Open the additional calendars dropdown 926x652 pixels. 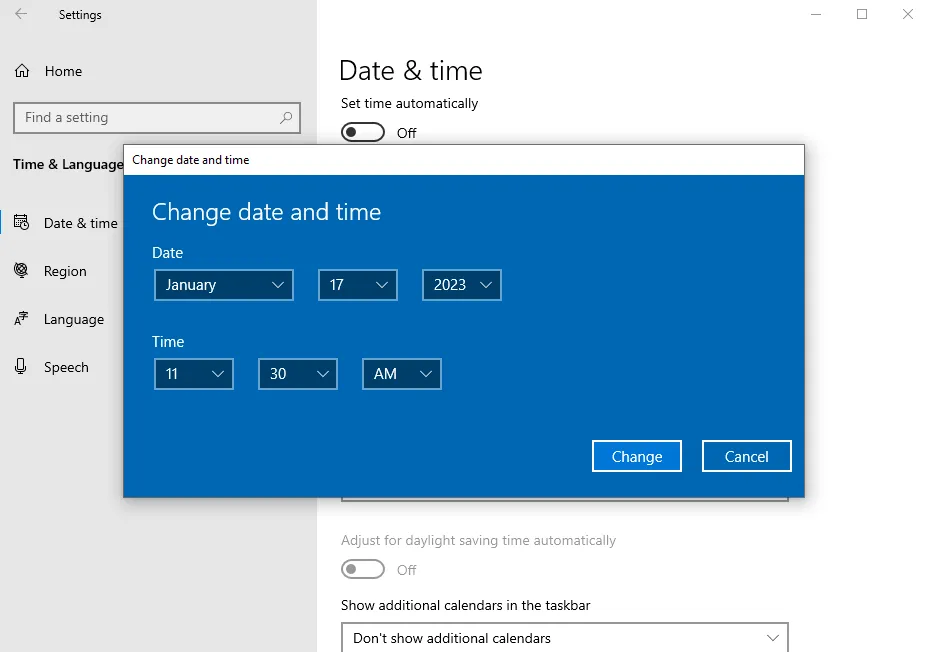[x=565, y=638]
